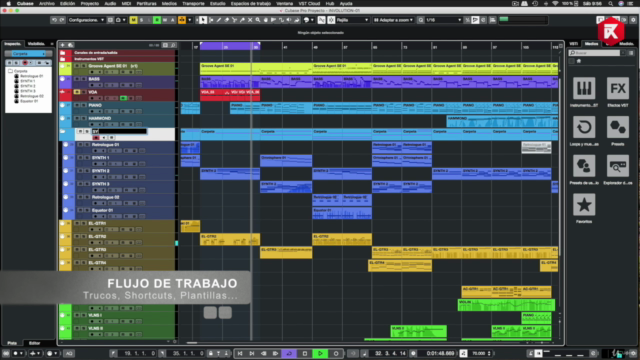Click the Record button in transport
Viewport: 640px width, 360px height.
(x=336, y=353)
